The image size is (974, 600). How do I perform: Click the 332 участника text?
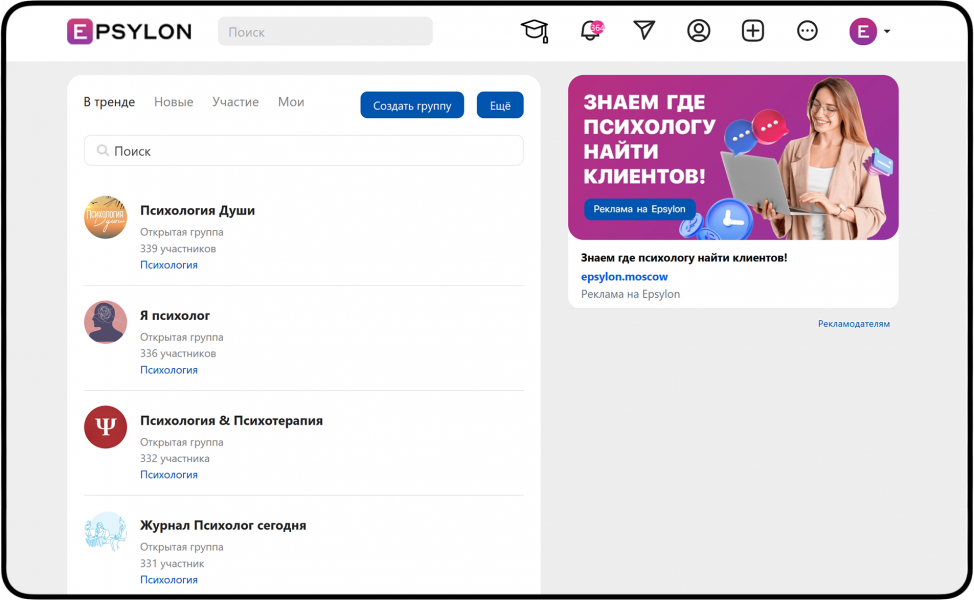tap(175, 458)
